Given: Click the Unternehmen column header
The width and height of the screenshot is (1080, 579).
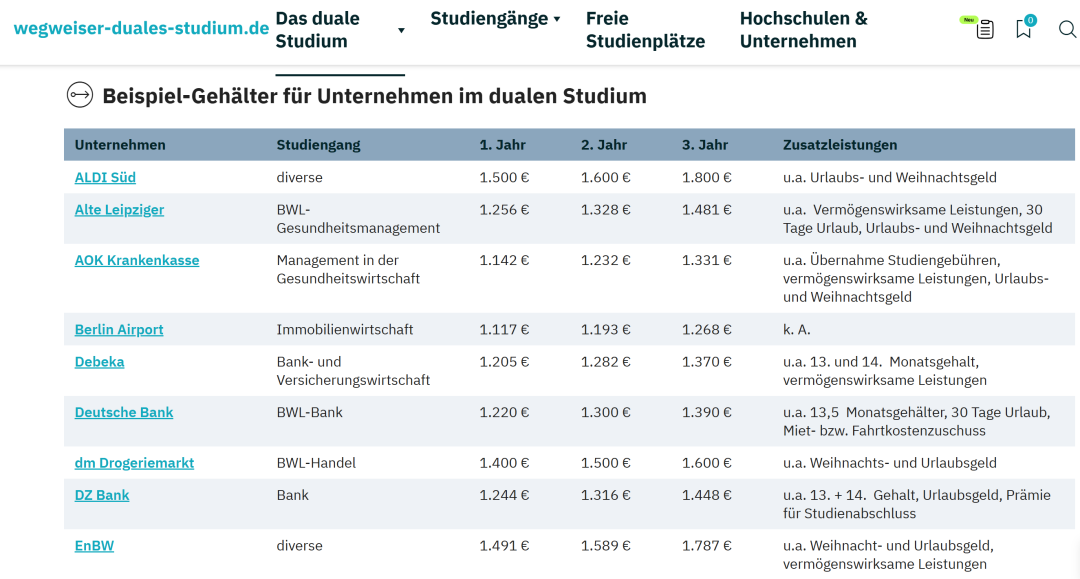Looking at the screenshot, I should point(120,145).
